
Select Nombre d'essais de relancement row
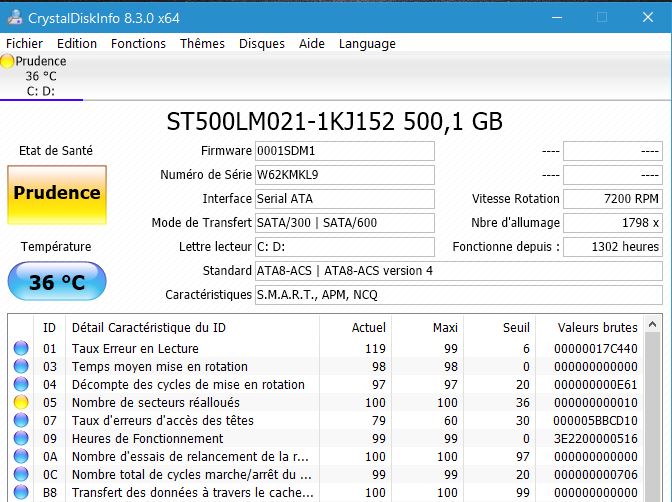tap(326, 457)
